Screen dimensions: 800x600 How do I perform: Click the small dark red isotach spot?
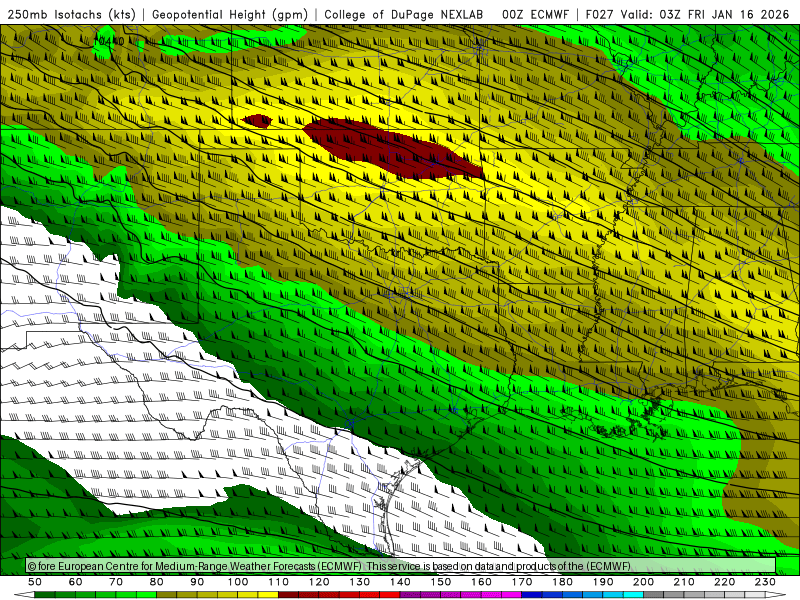(257, 121)
